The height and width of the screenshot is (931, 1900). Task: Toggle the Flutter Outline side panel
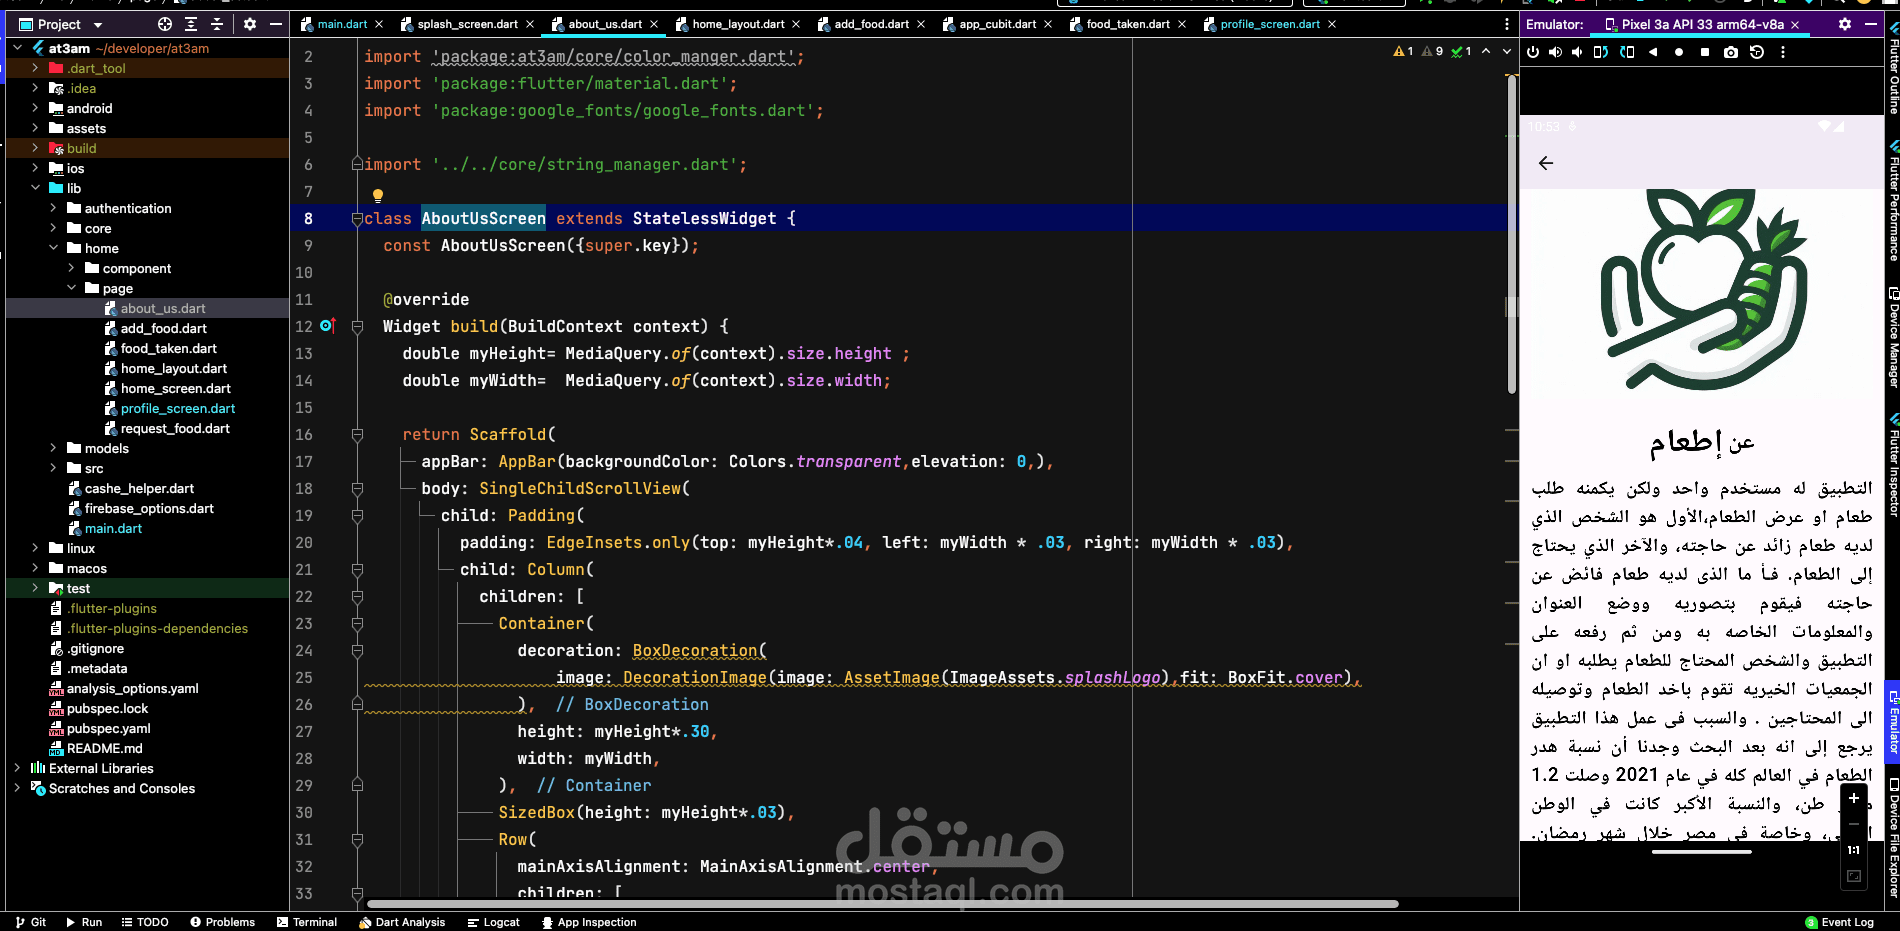[x=1893, y=70]
